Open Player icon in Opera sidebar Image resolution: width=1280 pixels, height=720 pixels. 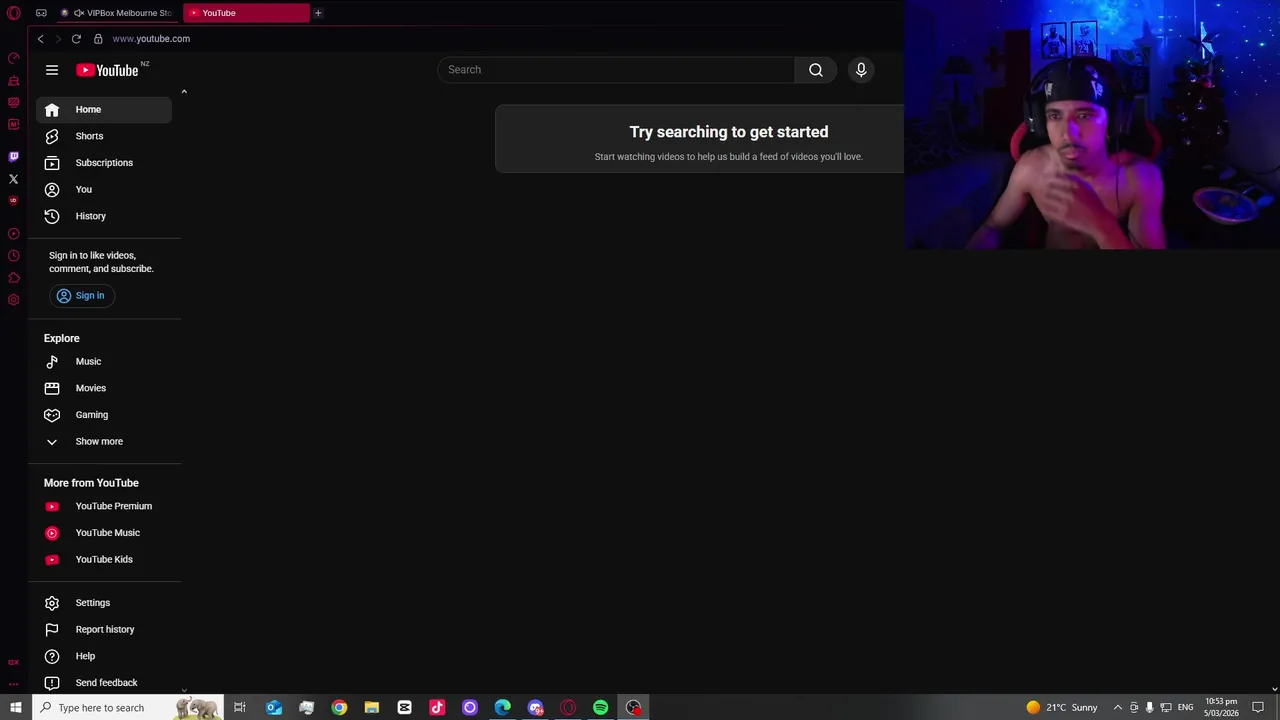click(14, 234)
